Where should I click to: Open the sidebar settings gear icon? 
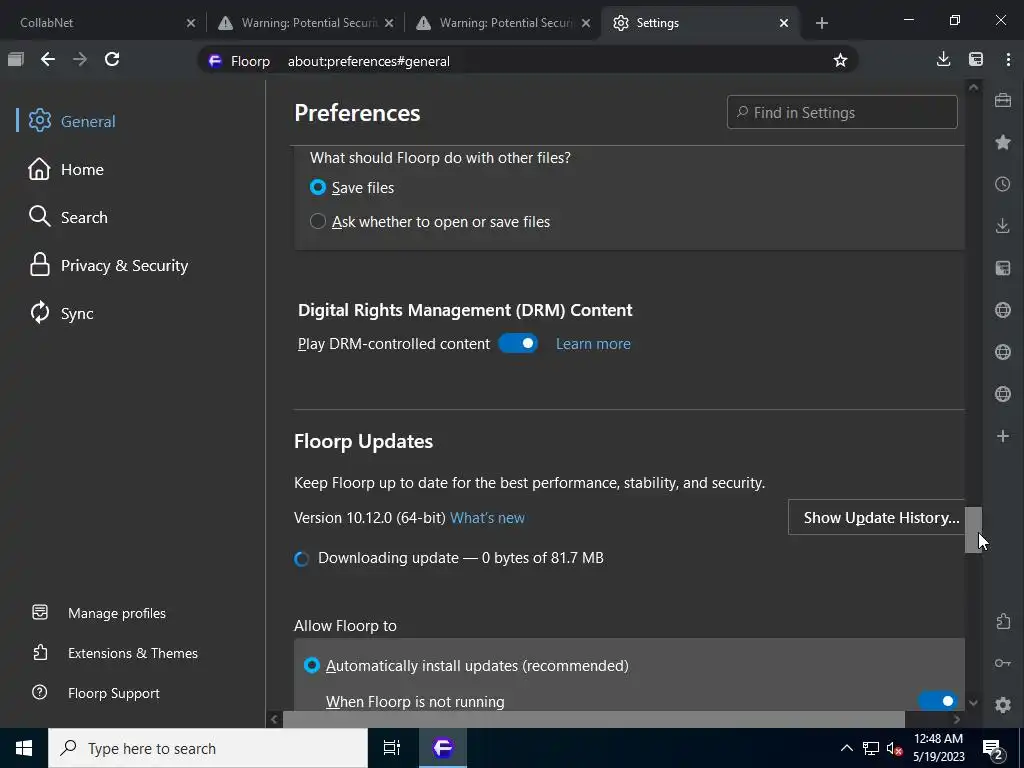[1002, 705]
